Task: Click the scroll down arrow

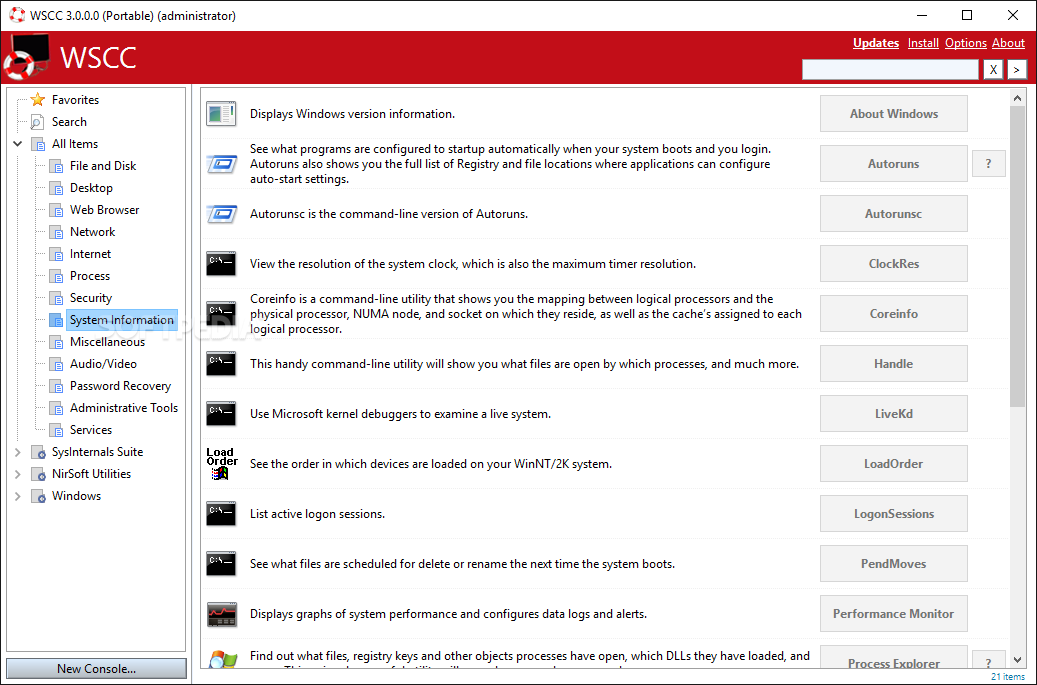Action: 1017,659
